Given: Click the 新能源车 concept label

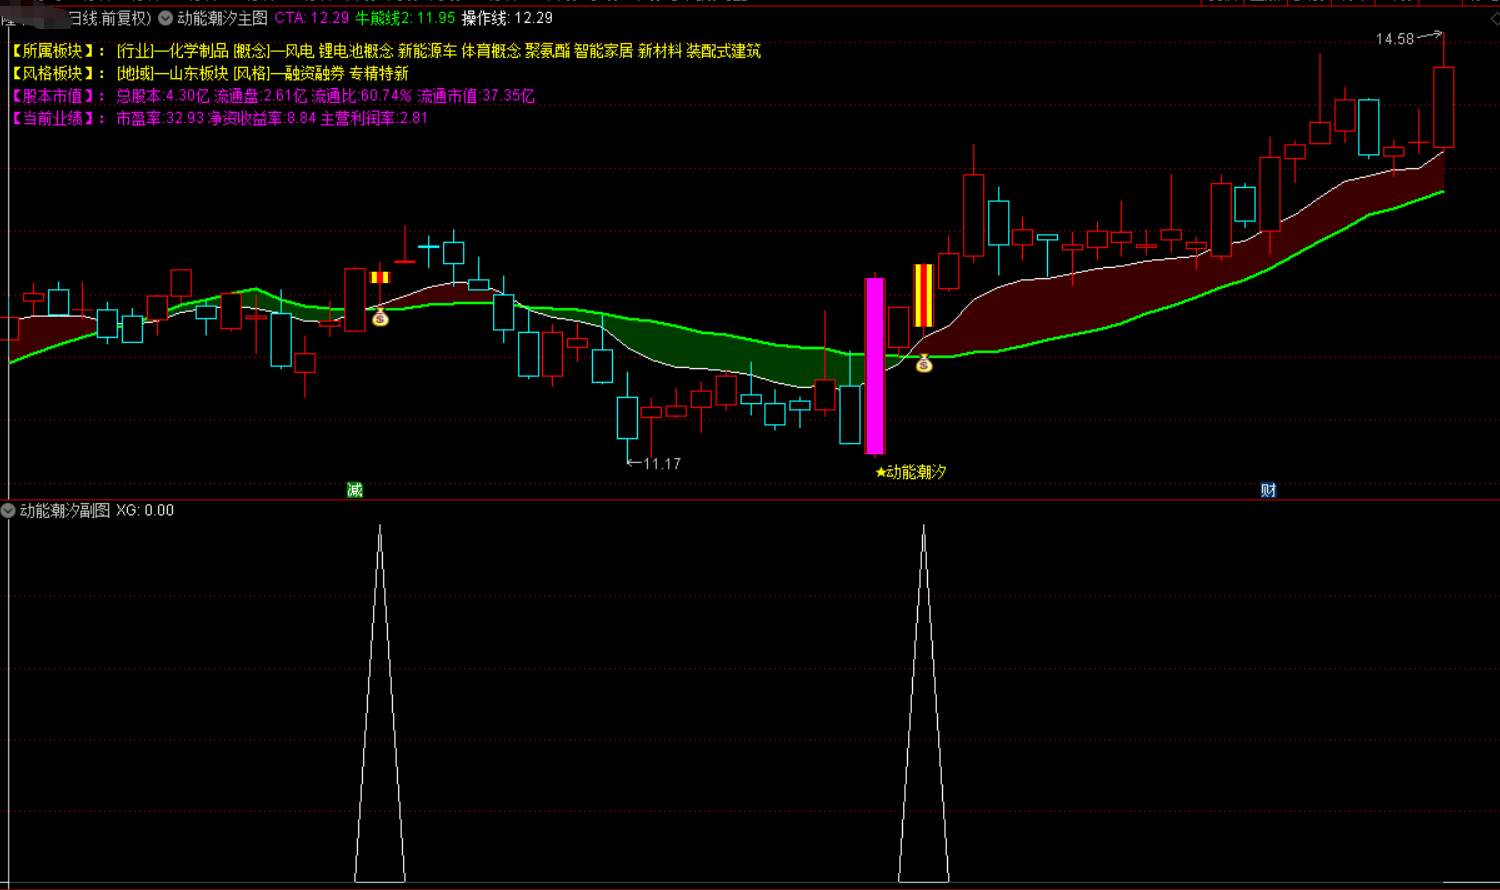Looking at the screenshot, I should [x=428, y=51].
